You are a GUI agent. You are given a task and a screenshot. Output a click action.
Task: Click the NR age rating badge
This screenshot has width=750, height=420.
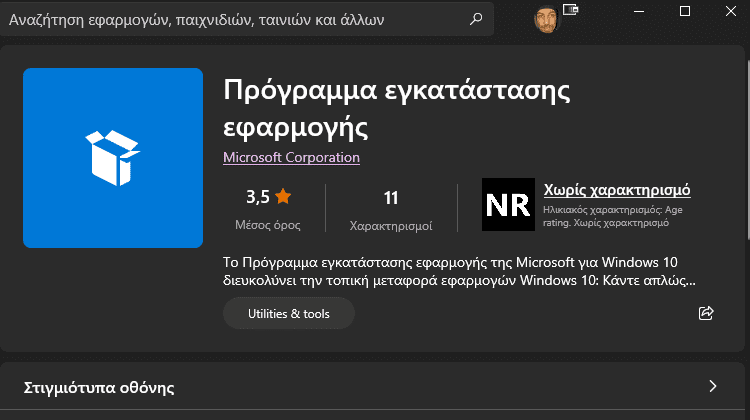pos(508,205)
